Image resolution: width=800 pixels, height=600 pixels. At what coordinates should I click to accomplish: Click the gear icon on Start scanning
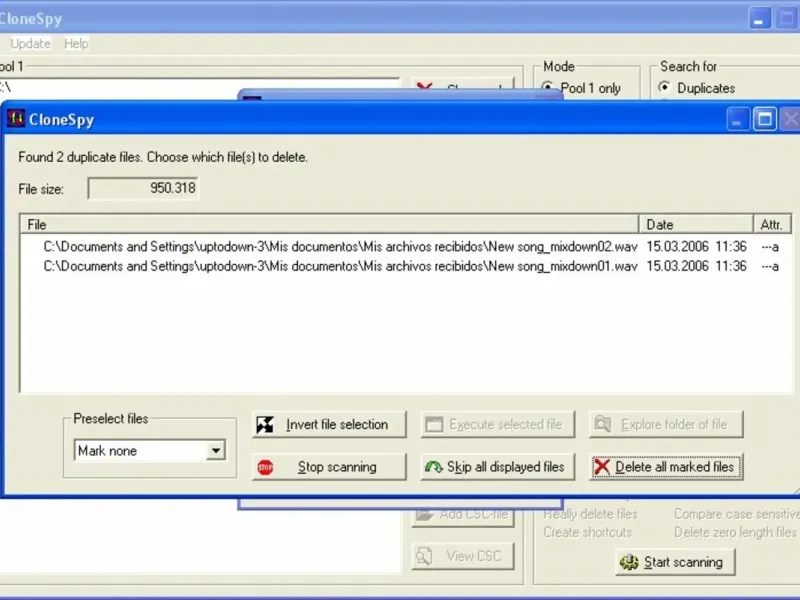[x=629, y=562]
